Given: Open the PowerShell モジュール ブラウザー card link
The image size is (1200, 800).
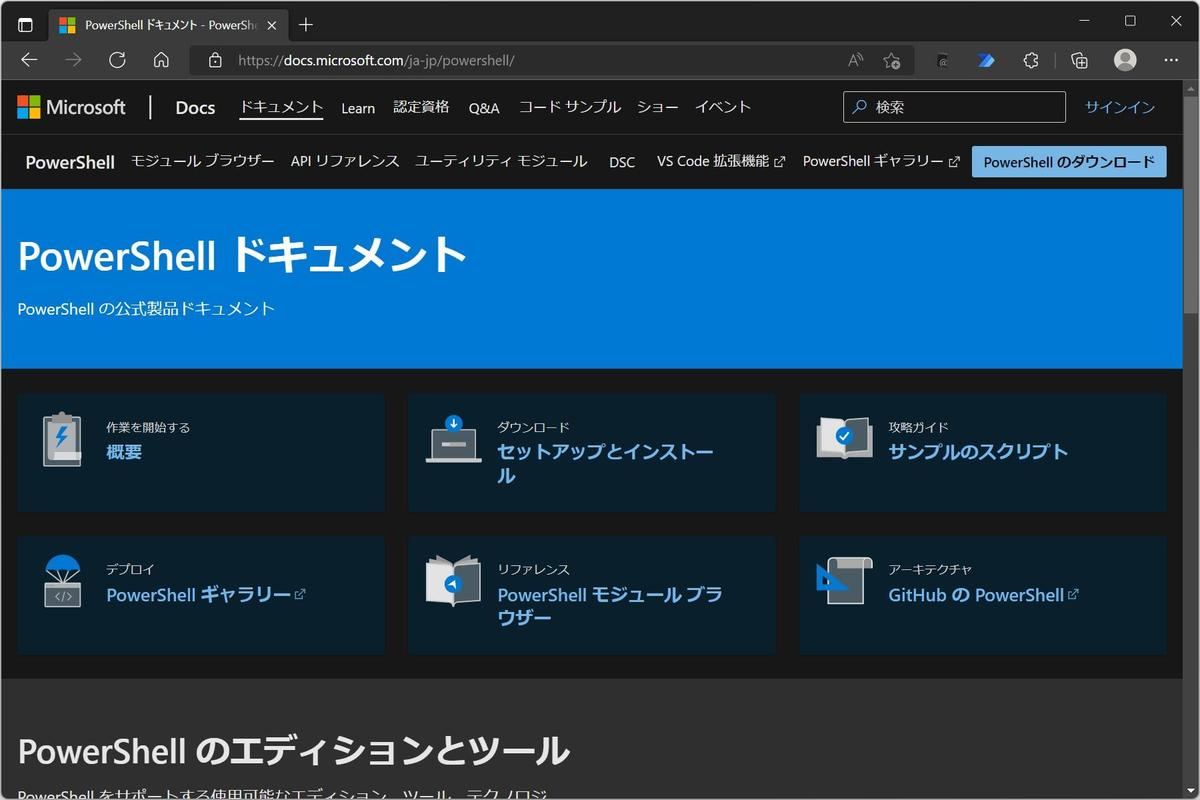Looking at the screenshot, I should pyautogui.click(x=610, y=606).
